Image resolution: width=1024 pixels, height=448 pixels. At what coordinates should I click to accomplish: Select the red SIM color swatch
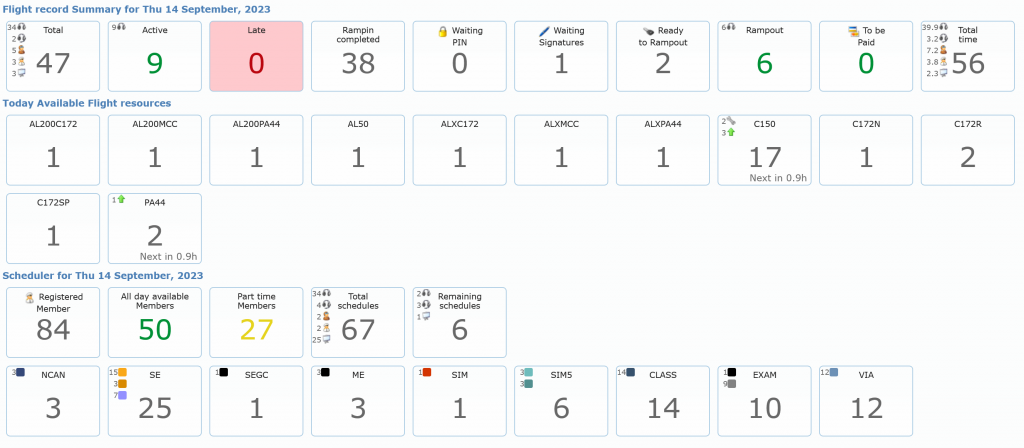click(x=427, y=372)
